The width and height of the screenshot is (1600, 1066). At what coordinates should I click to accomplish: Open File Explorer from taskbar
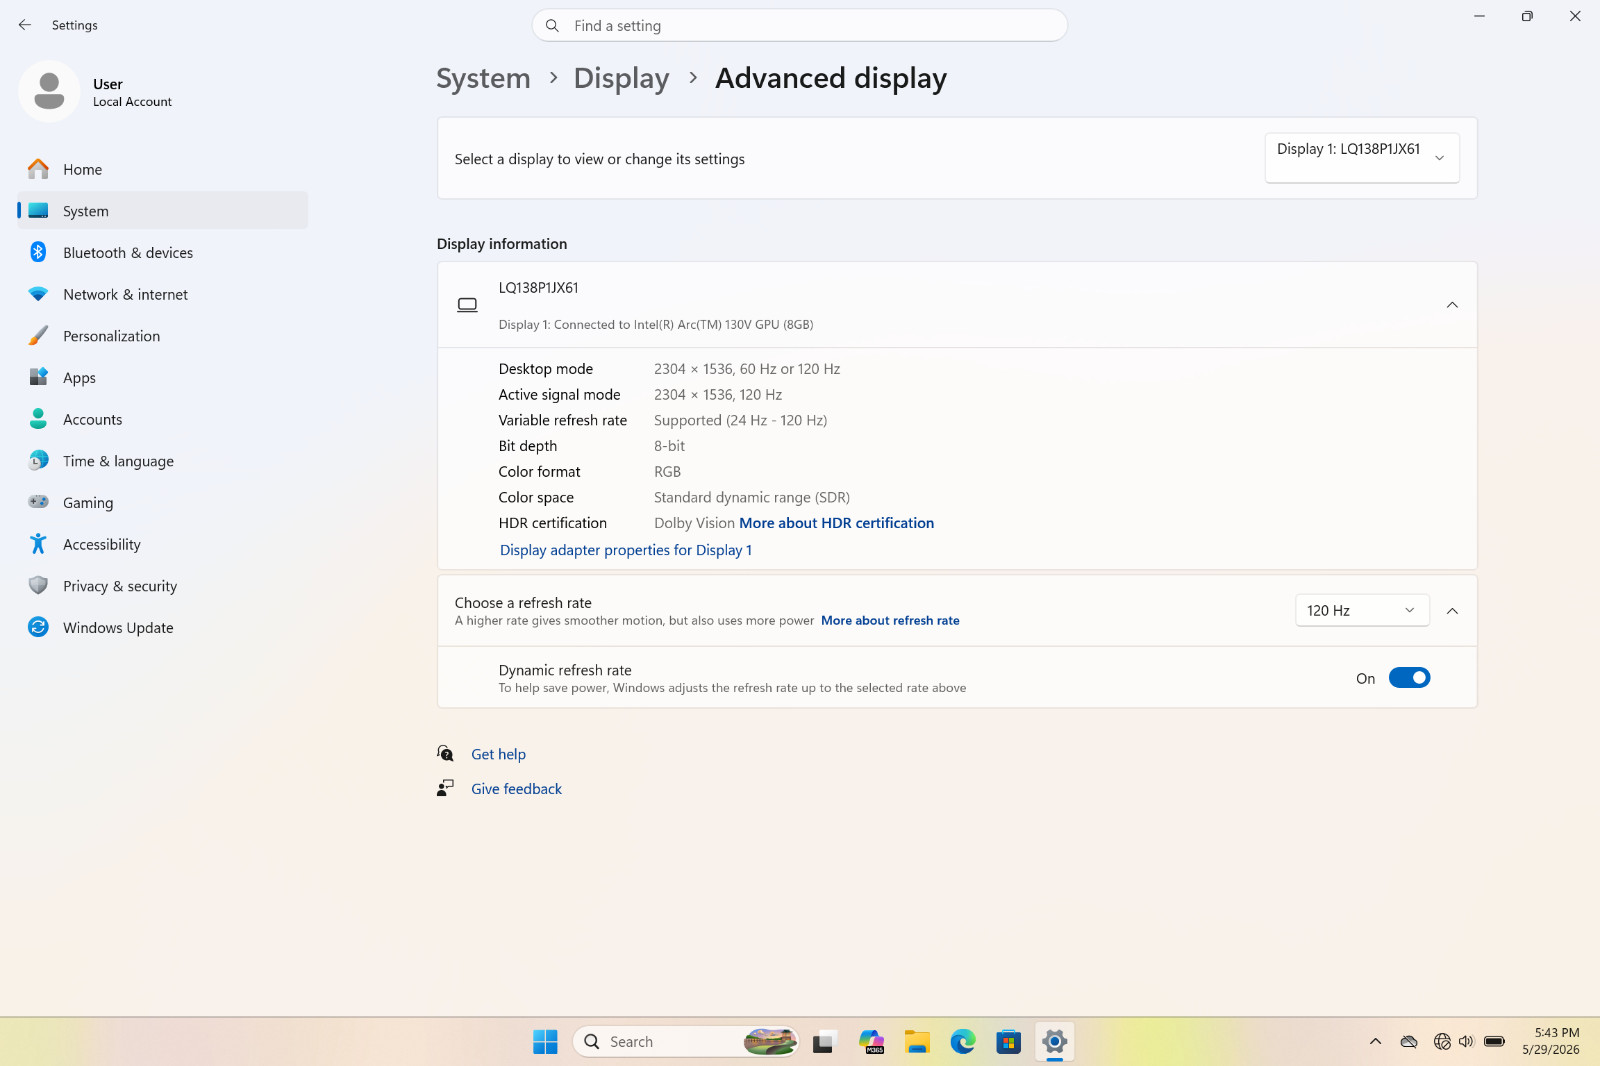917,1042
